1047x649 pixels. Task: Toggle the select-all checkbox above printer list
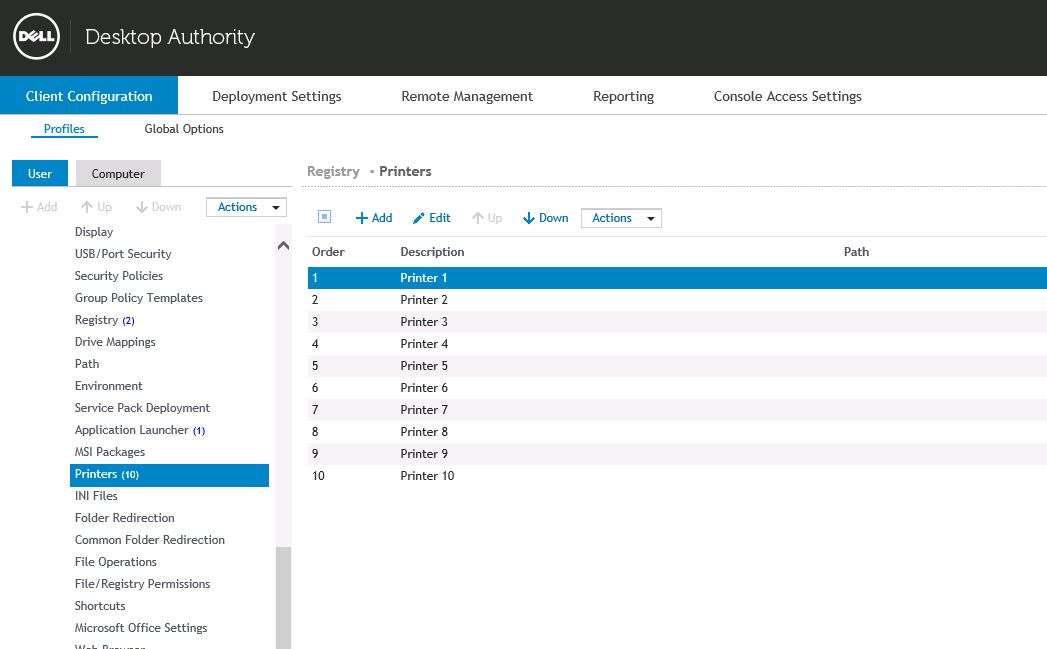(324, 217)
